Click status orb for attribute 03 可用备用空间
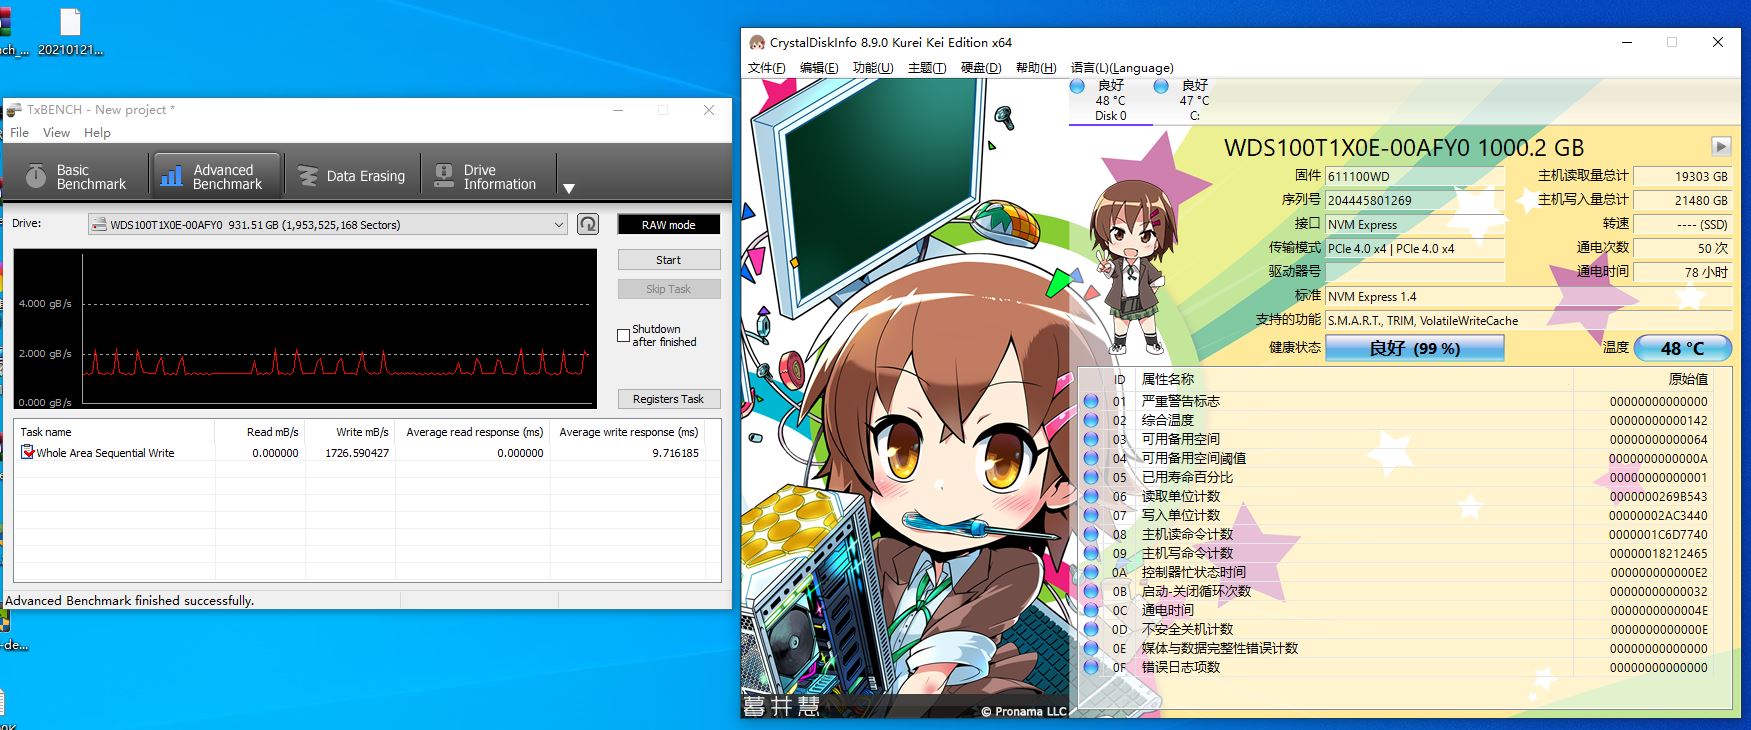 [1091, 439]
